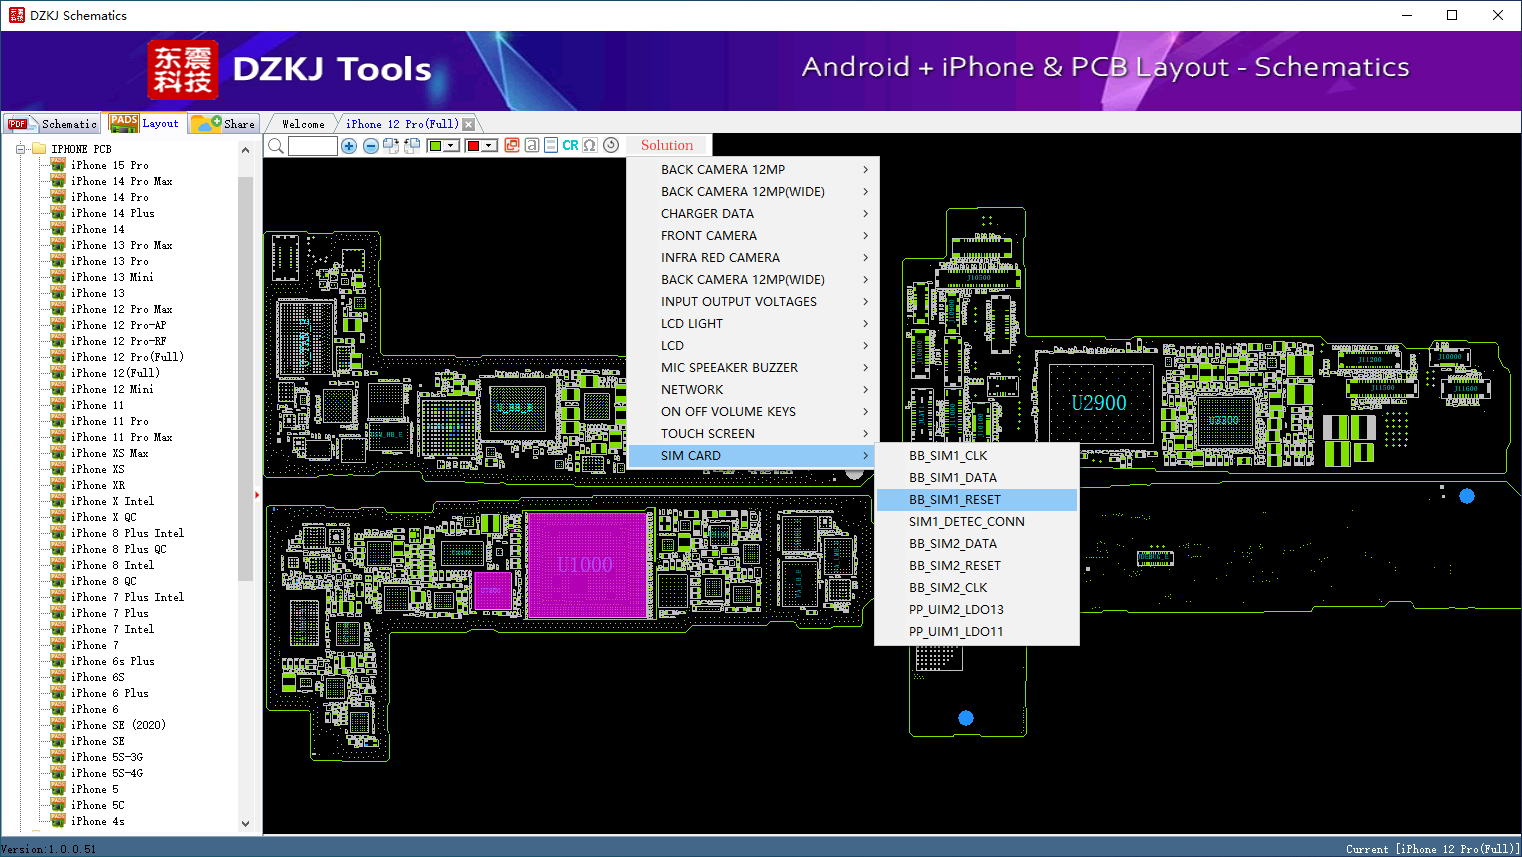Screen dimensions: 1522x857
Task: Click the letter 'a' text icon
Action: (x=532, y=146)
